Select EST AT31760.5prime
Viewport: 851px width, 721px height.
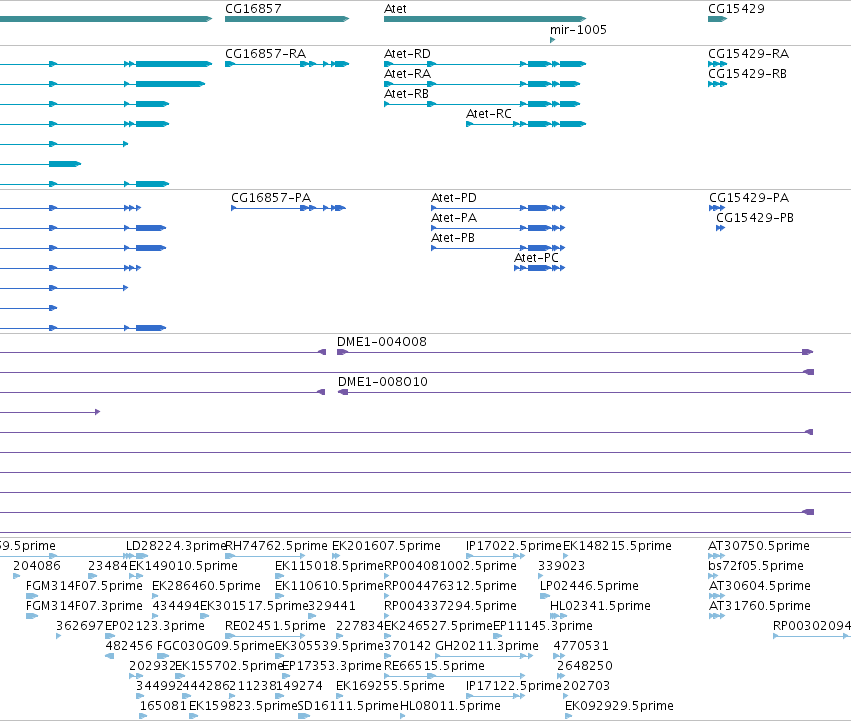pyautogui.click(x=760, y=606)
